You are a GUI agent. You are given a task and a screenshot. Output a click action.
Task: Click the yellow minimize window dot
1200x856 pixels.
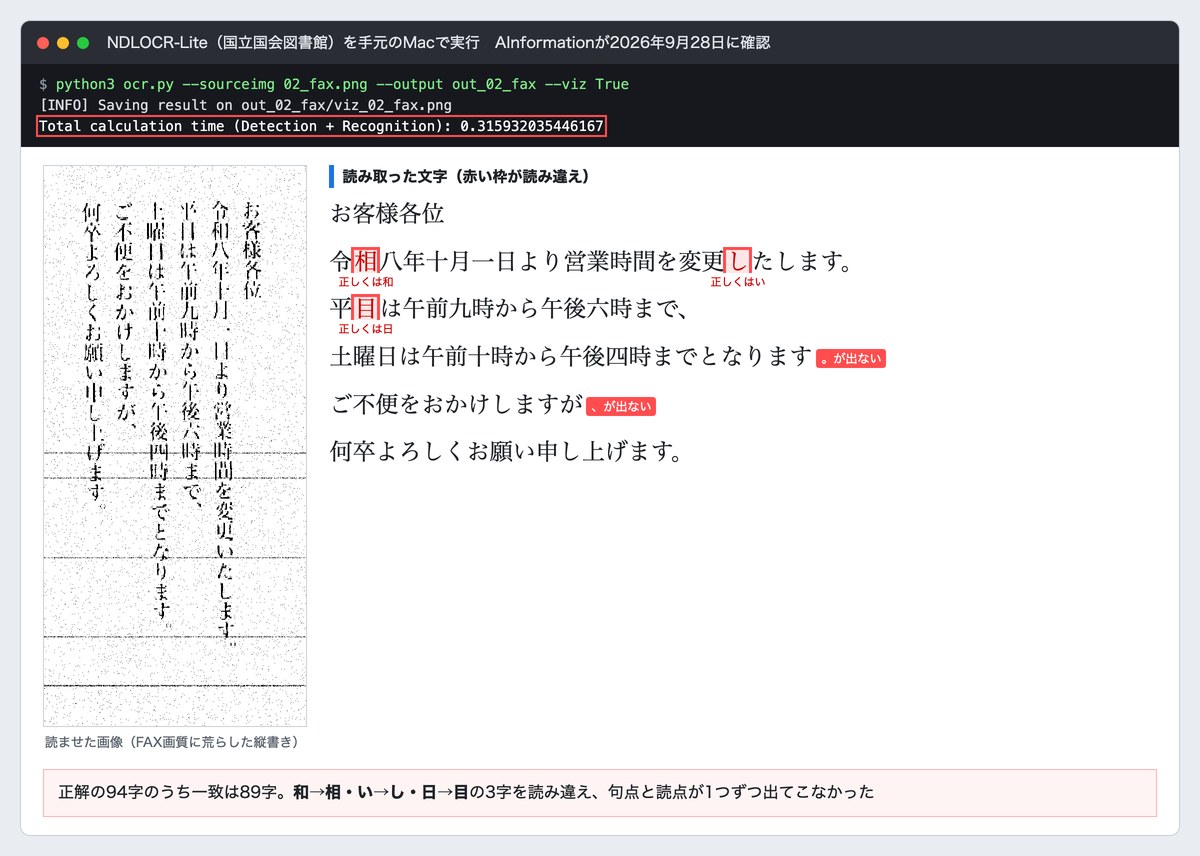63,43
